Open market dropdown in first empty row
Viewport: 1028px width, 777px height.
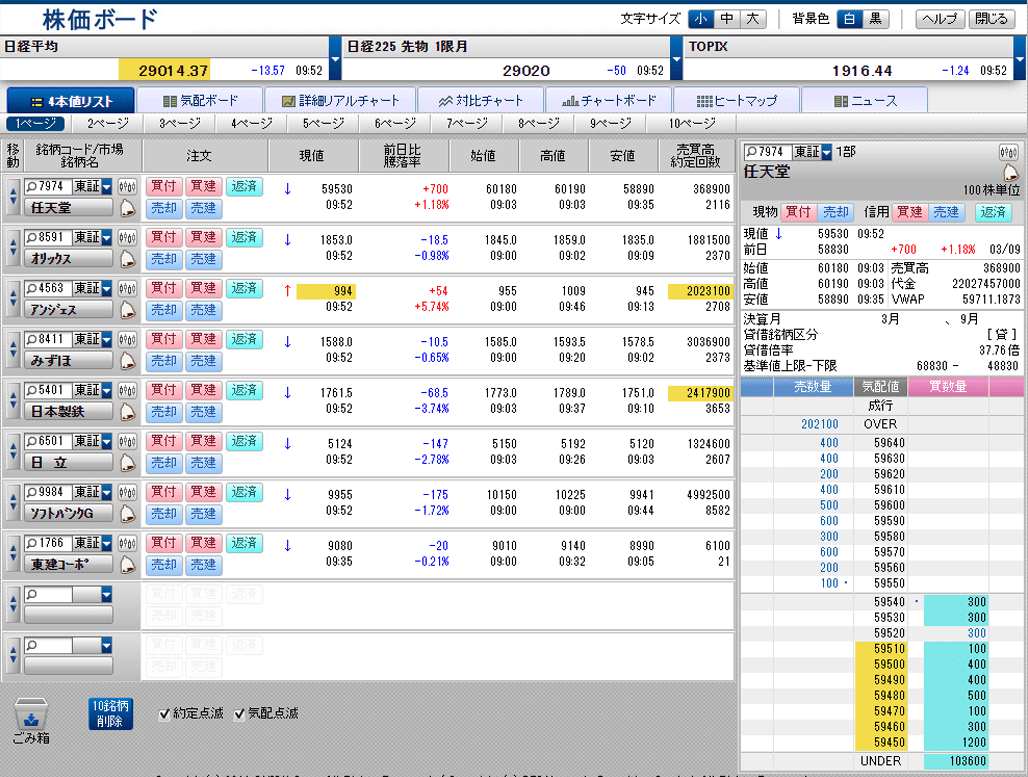[106, 595]
